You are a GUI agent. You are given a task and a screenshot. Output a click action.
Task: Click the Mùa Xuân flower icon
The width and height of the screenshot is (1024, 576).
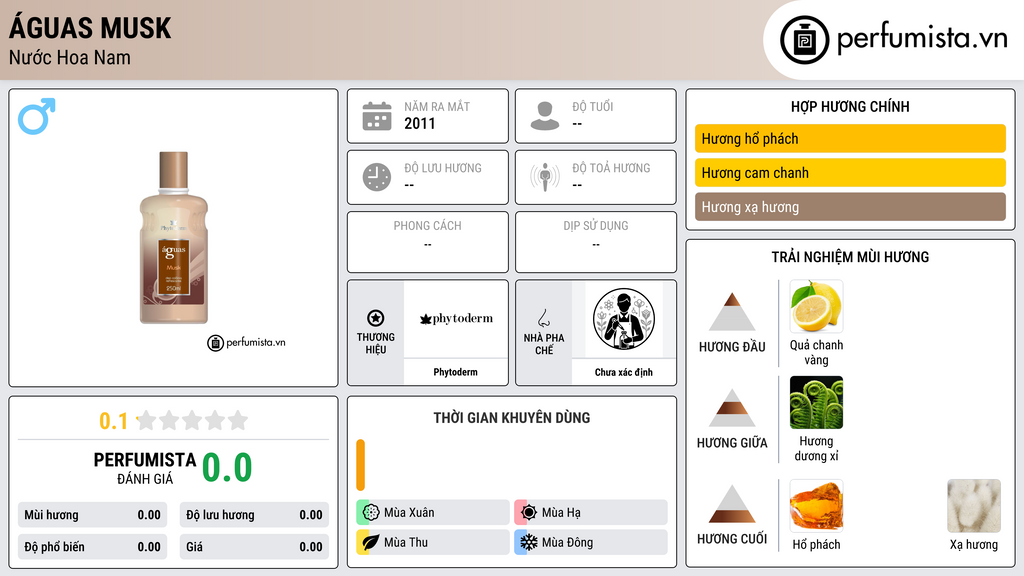click(x=371, y=513)
